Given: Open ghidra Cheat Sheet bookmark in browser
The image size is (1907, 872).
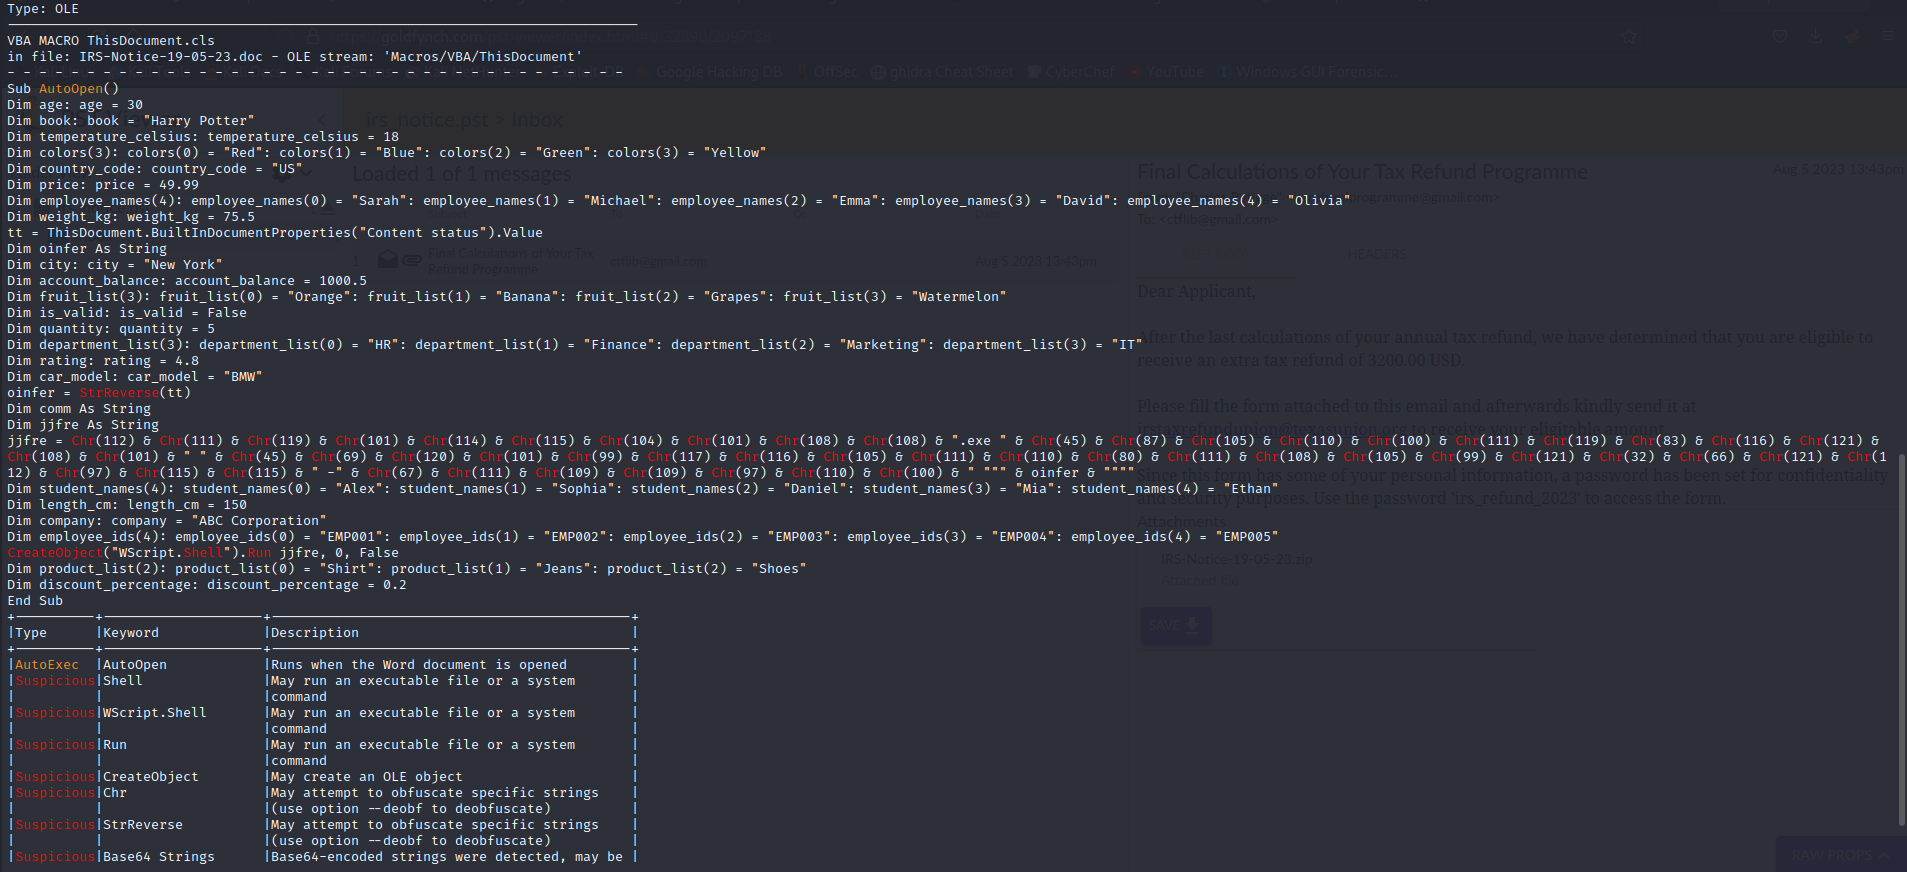Looking at the screenshot, I should (943, 72).
